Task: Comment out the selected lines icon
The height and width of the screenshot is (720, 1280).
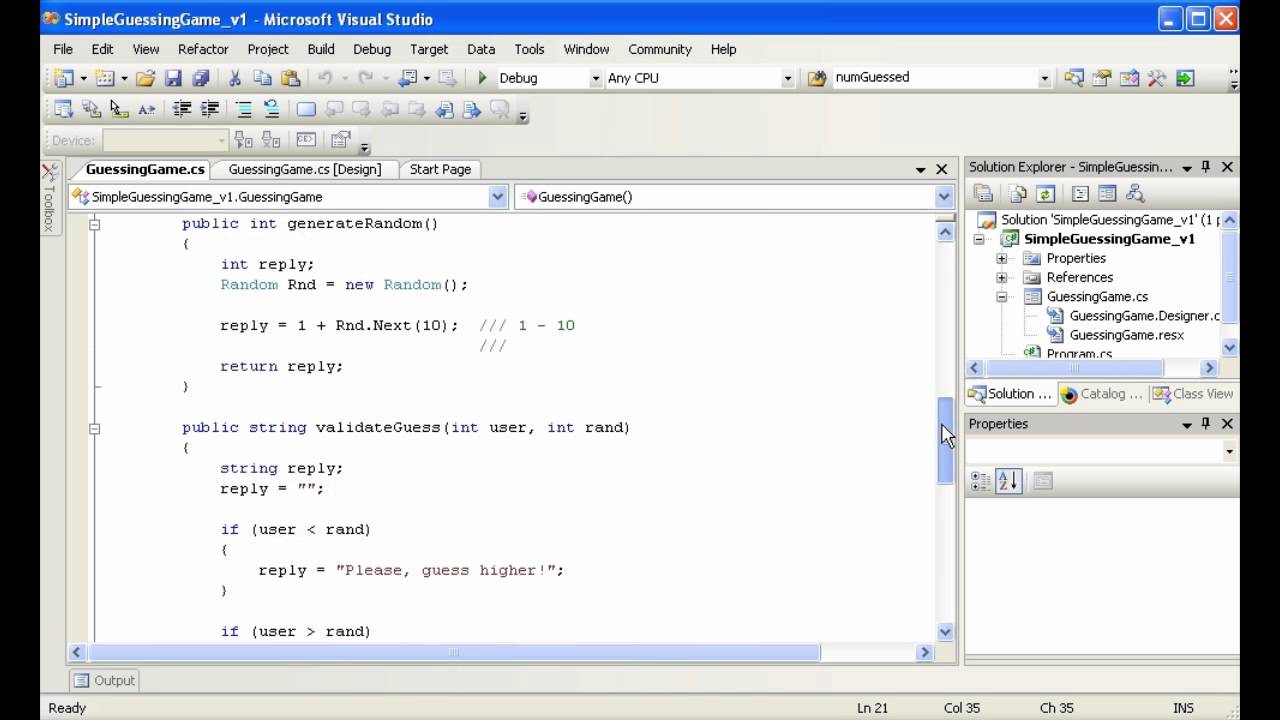Action: tap(243, 109)
